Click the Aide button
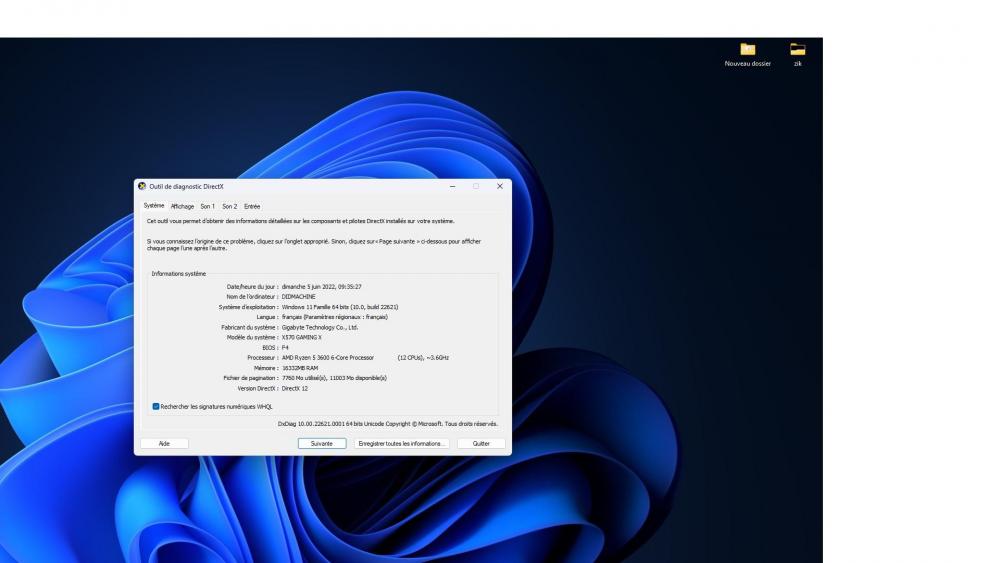 pos(164,443)
